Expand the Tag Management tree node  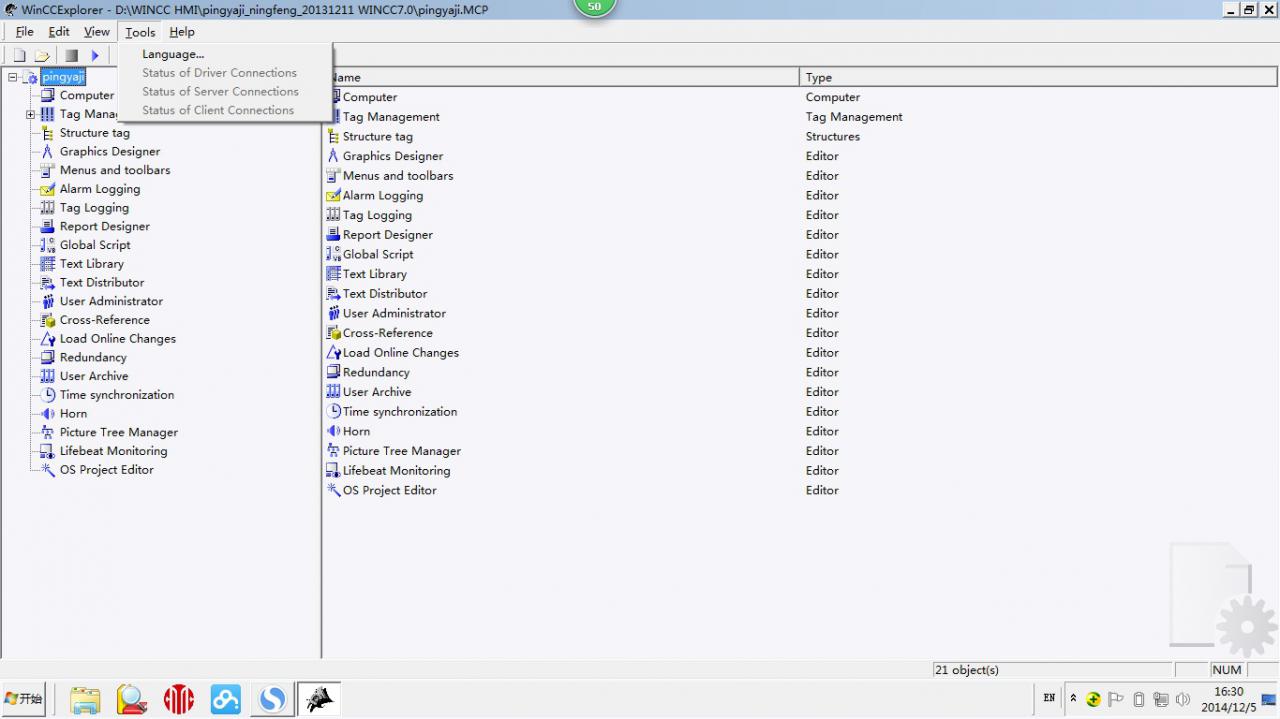31,115
